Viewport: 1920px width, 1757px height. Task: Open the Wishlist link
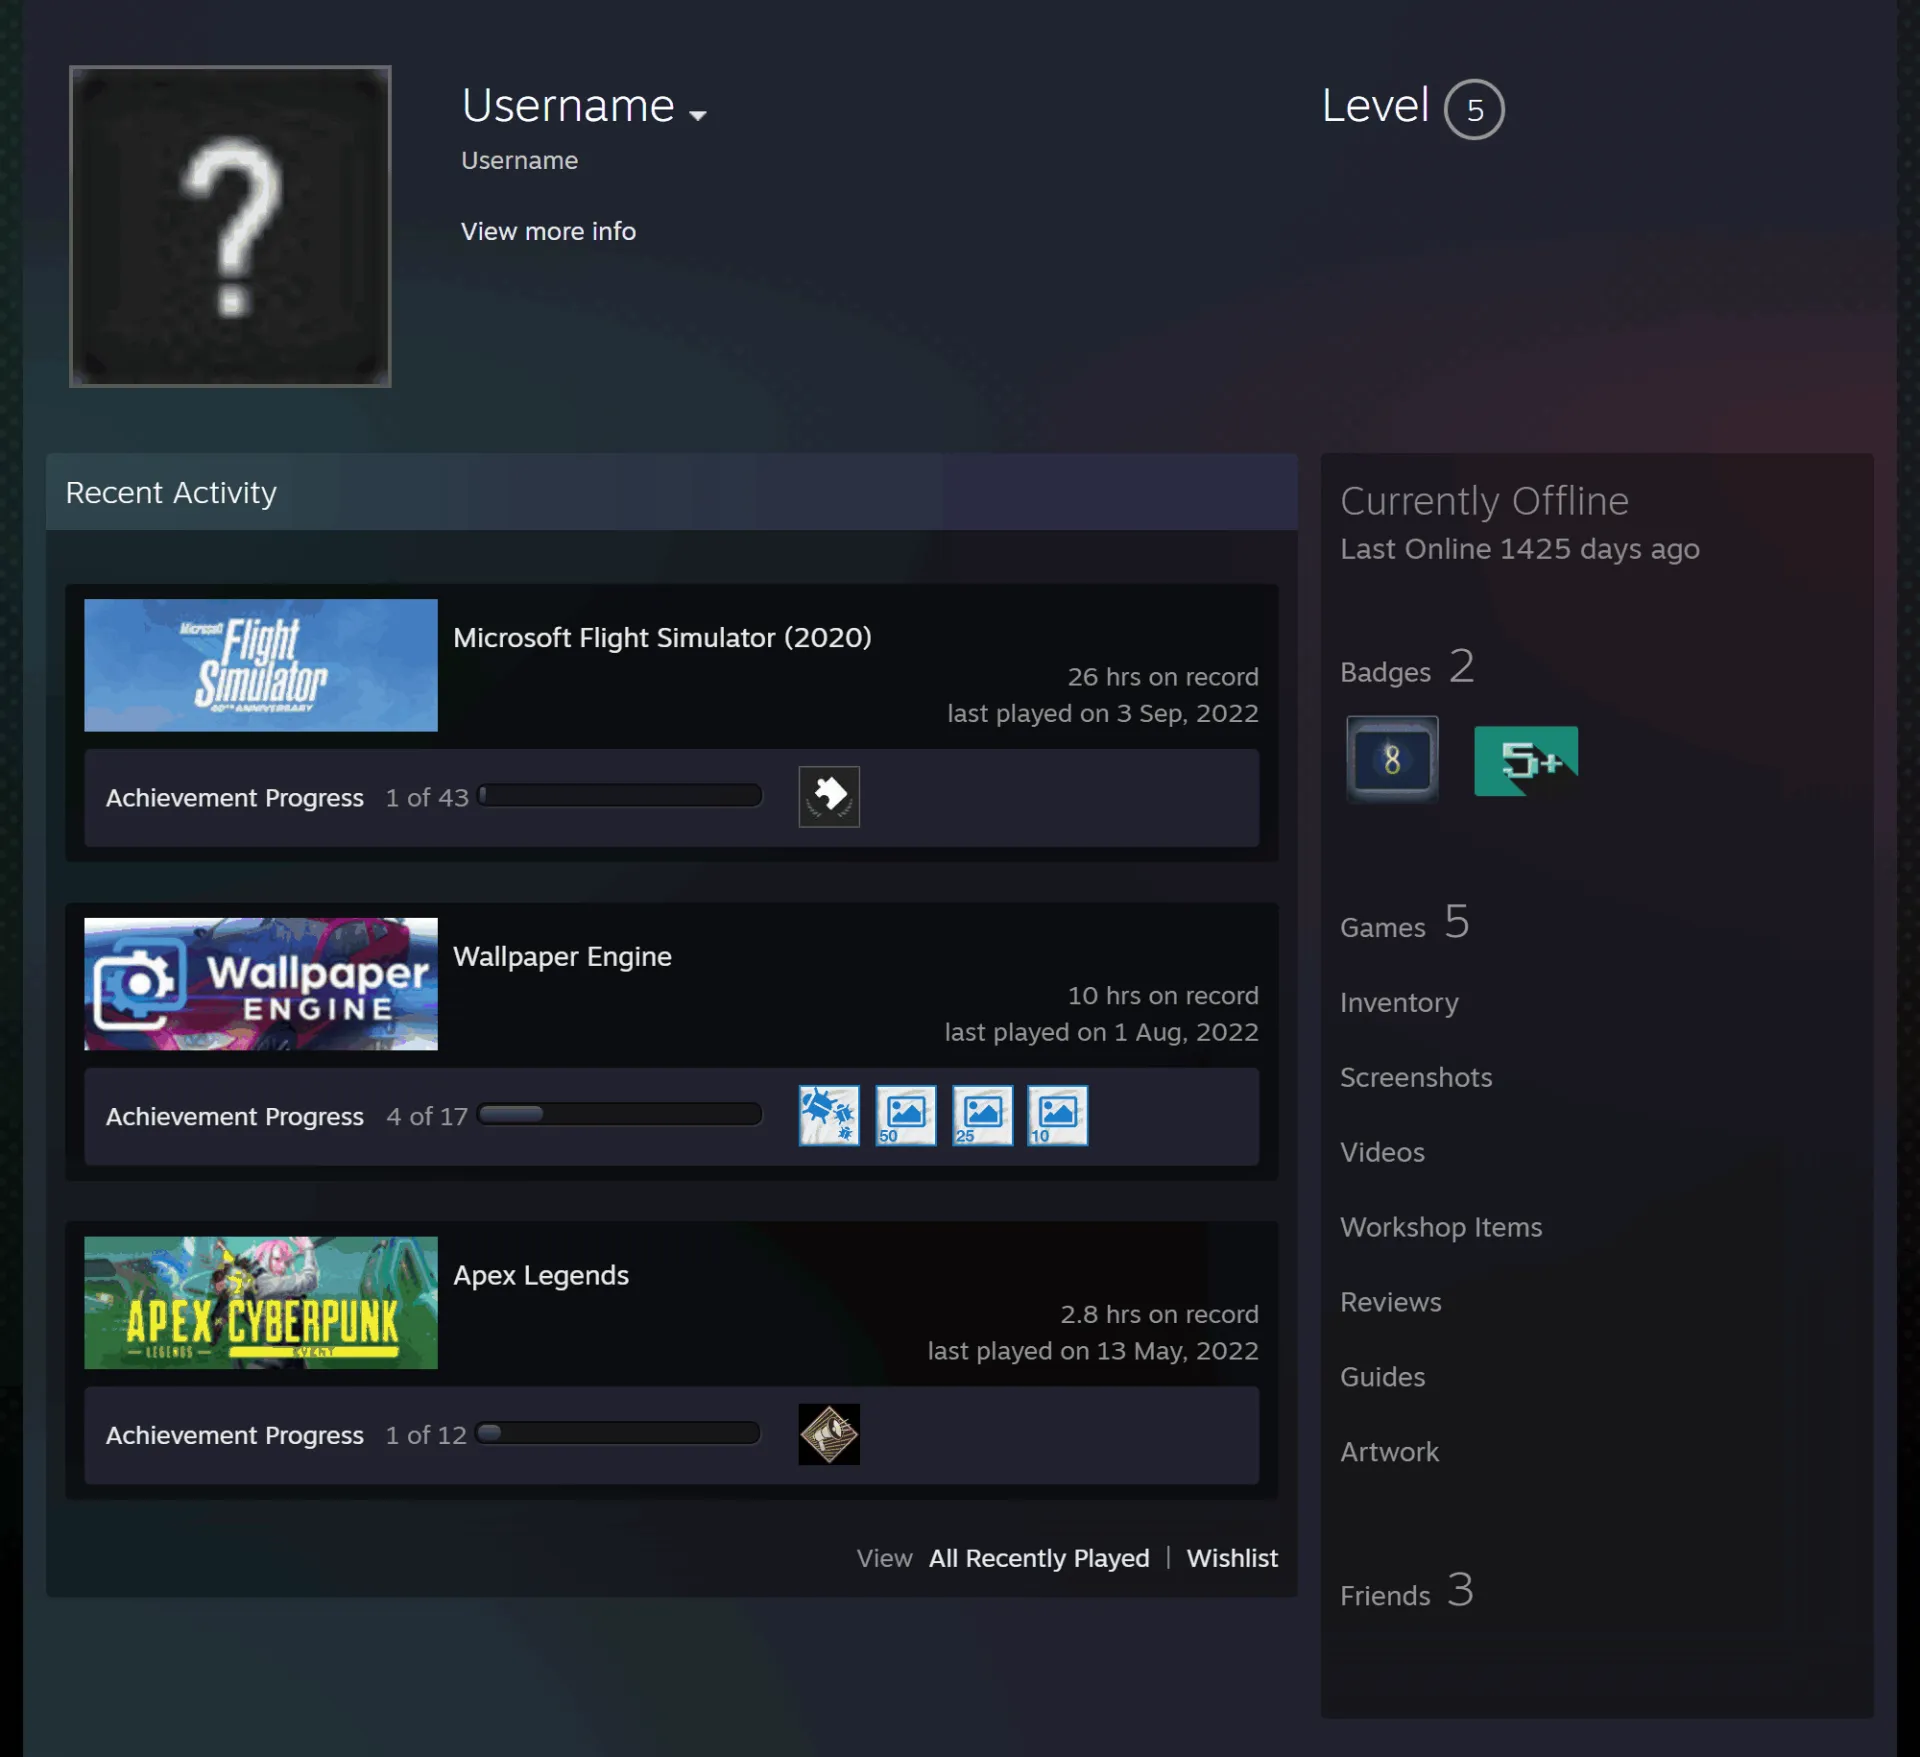[1232, 1558]
